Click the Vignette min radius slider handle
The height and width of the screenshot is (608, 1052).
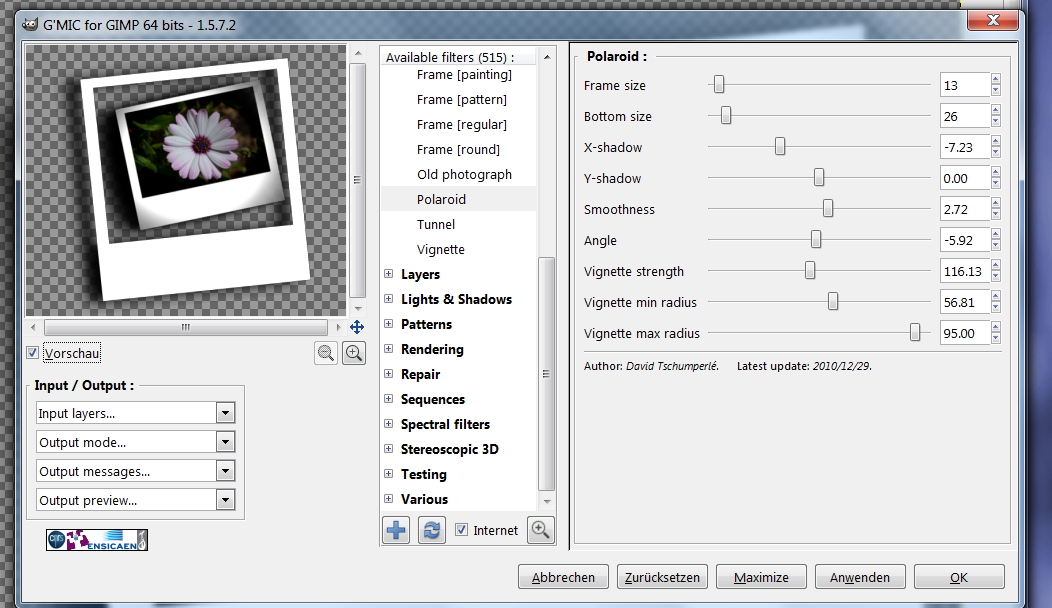click(833, 301)
